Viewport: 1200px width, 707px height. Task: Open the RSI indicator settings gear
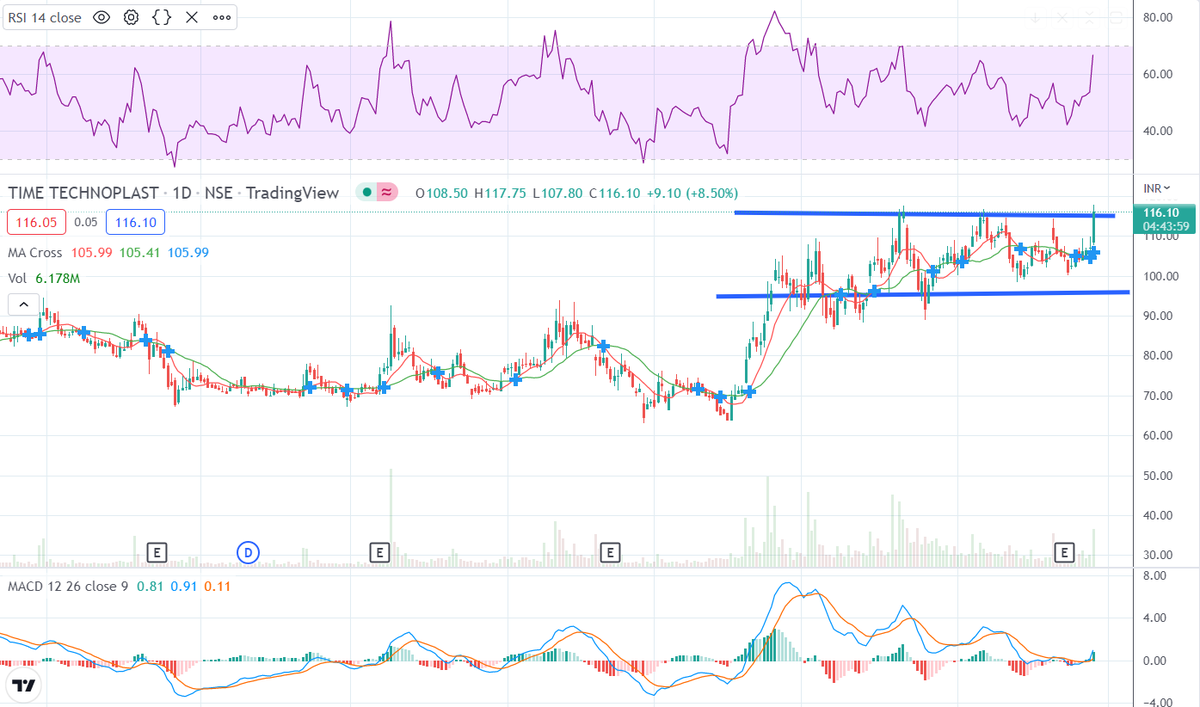pos(130,17)
